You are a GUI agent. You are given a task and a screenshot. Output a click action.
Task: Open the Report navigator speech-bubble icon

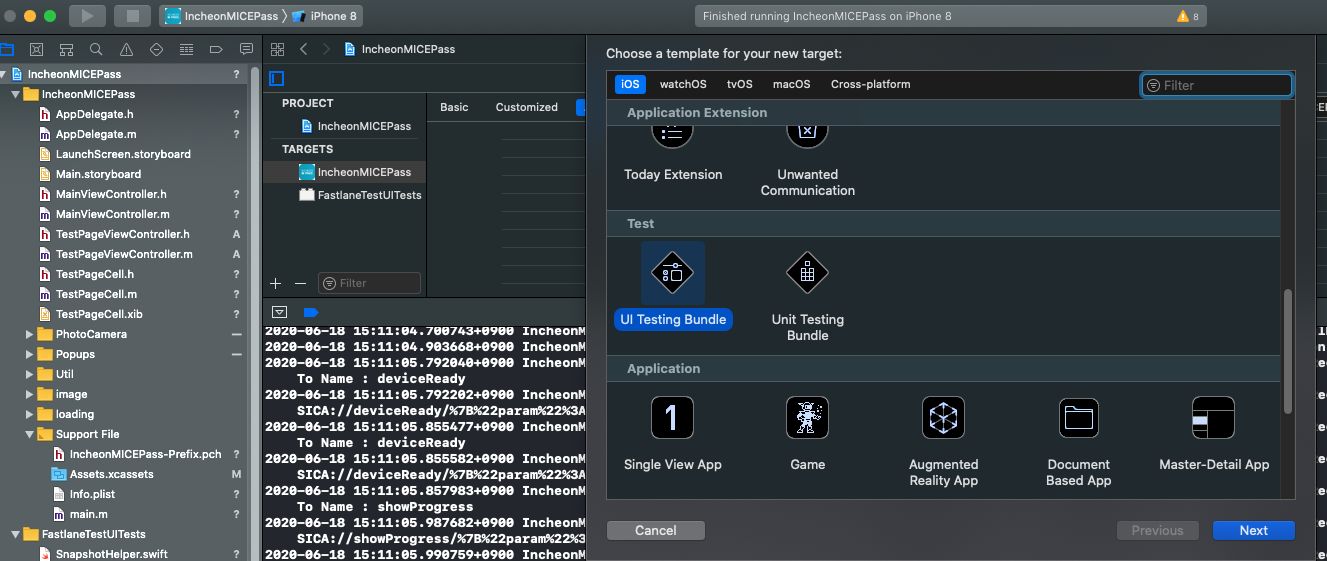coord(246,49)
